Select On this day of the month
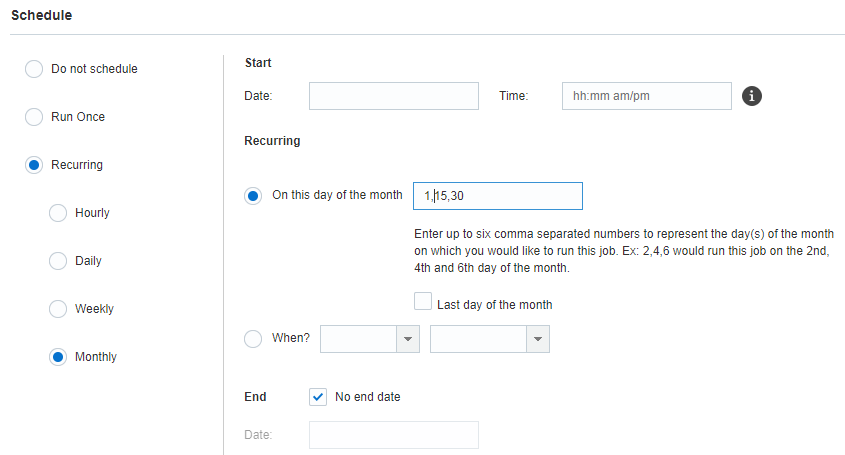 click(254, 196)
